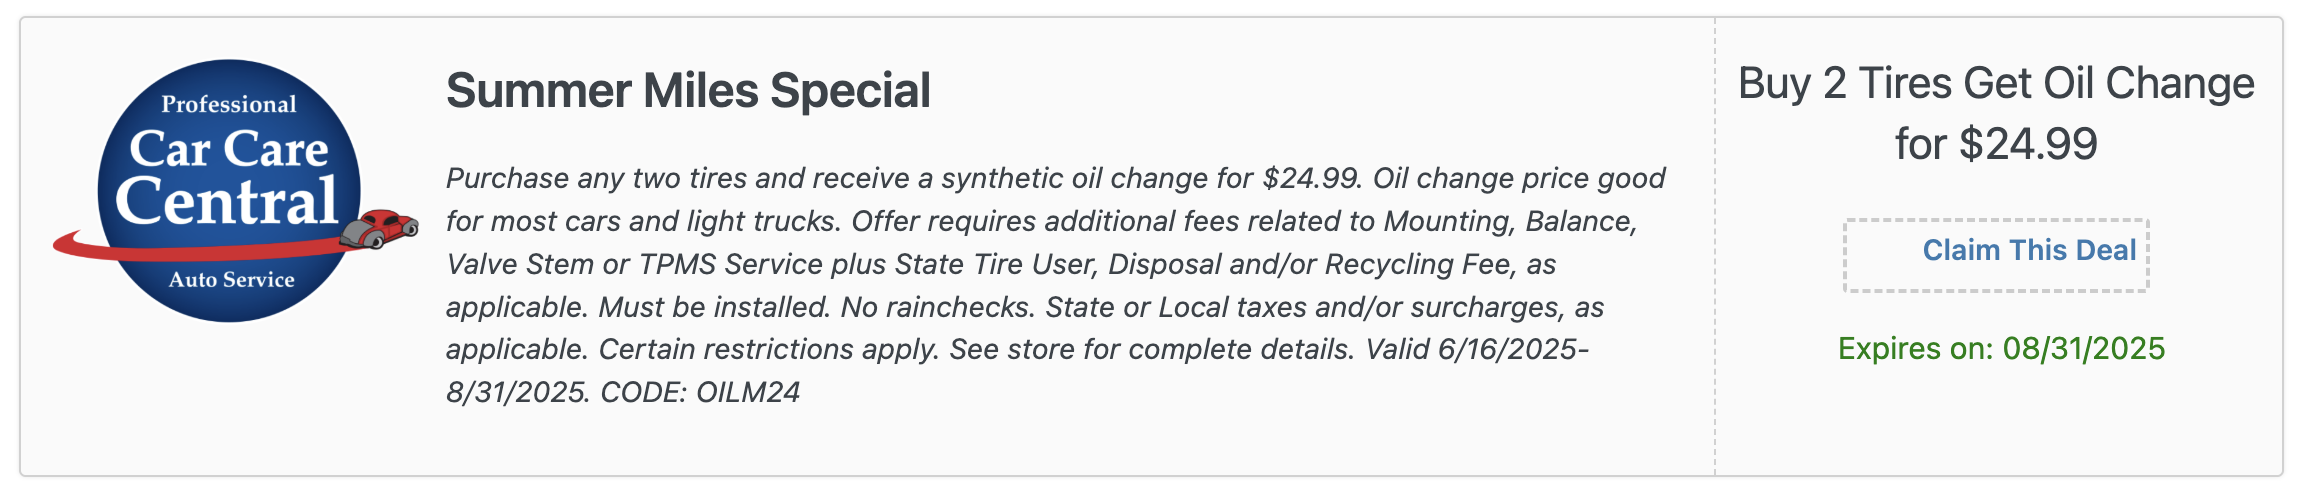Click the 'Buy 2 Tires Get Oil Change' headline
Viewport: 2302px width, 498px height.
coord(1996,84)
